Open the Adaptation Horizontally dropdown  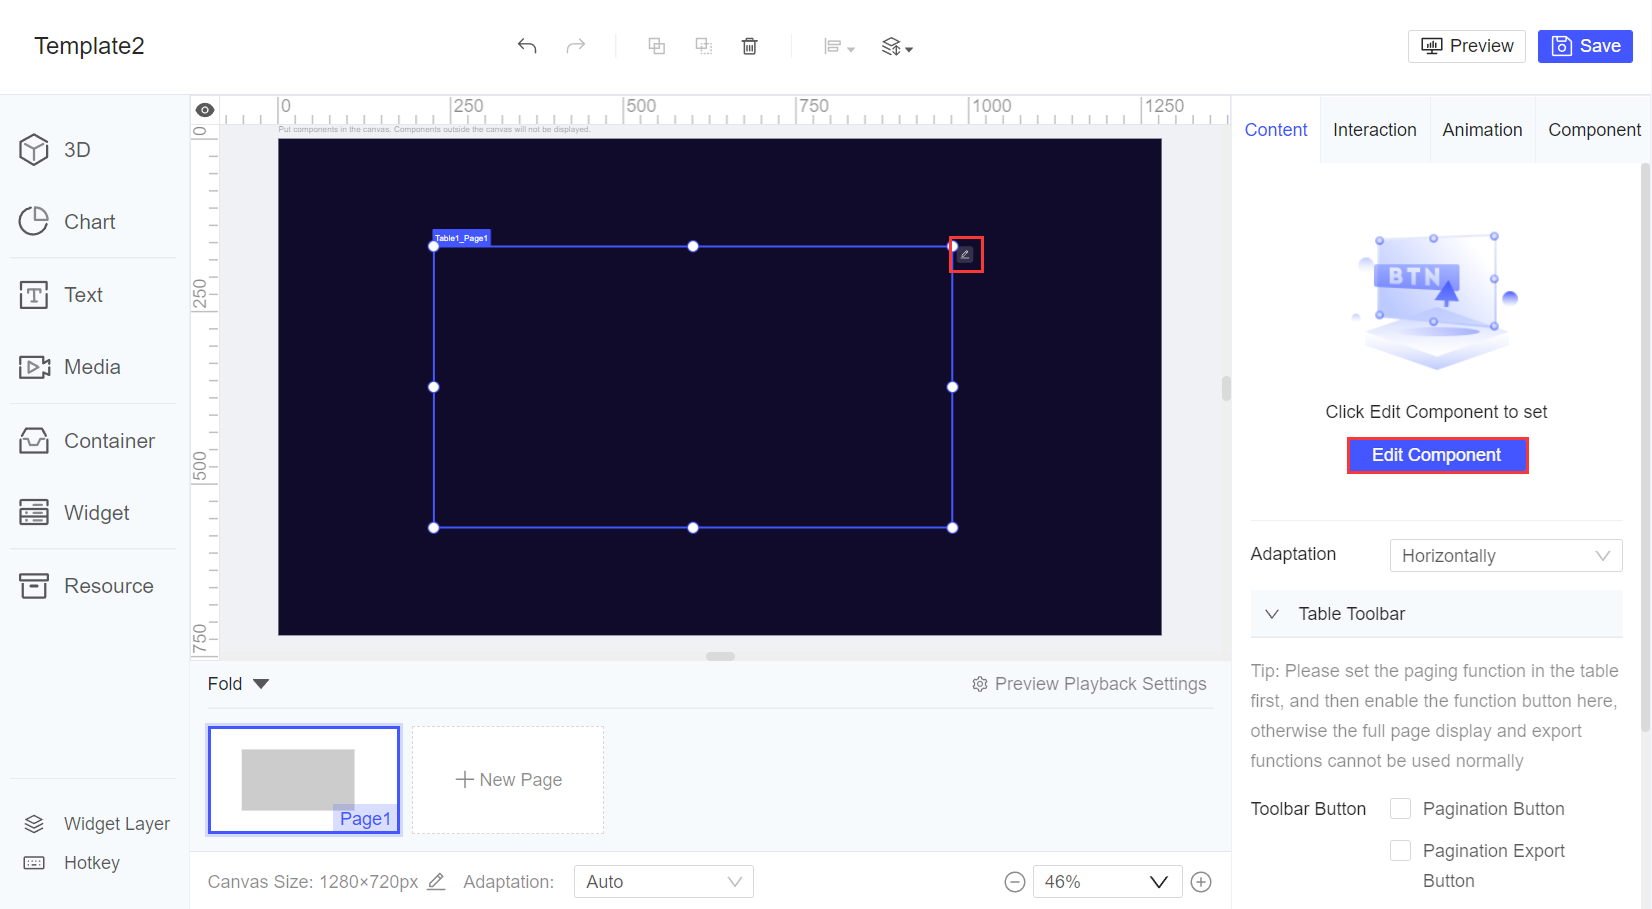(x=1505, y=555)
